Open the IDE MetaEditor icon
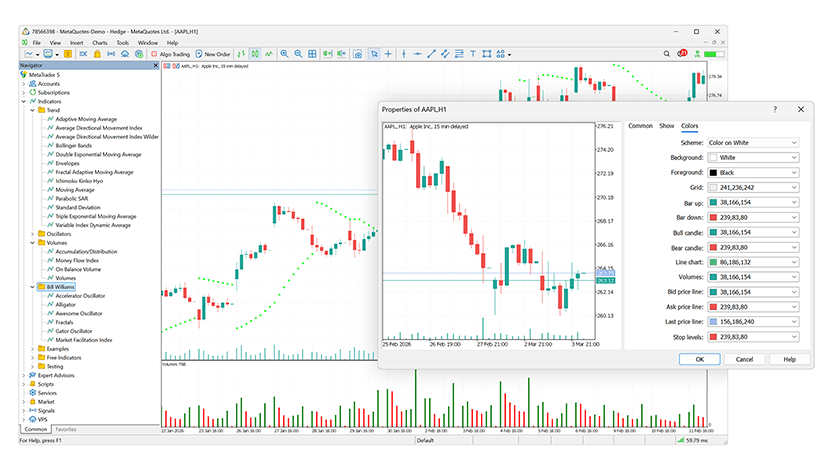Viewport: 833px width, 470px height. coord(83,54)
